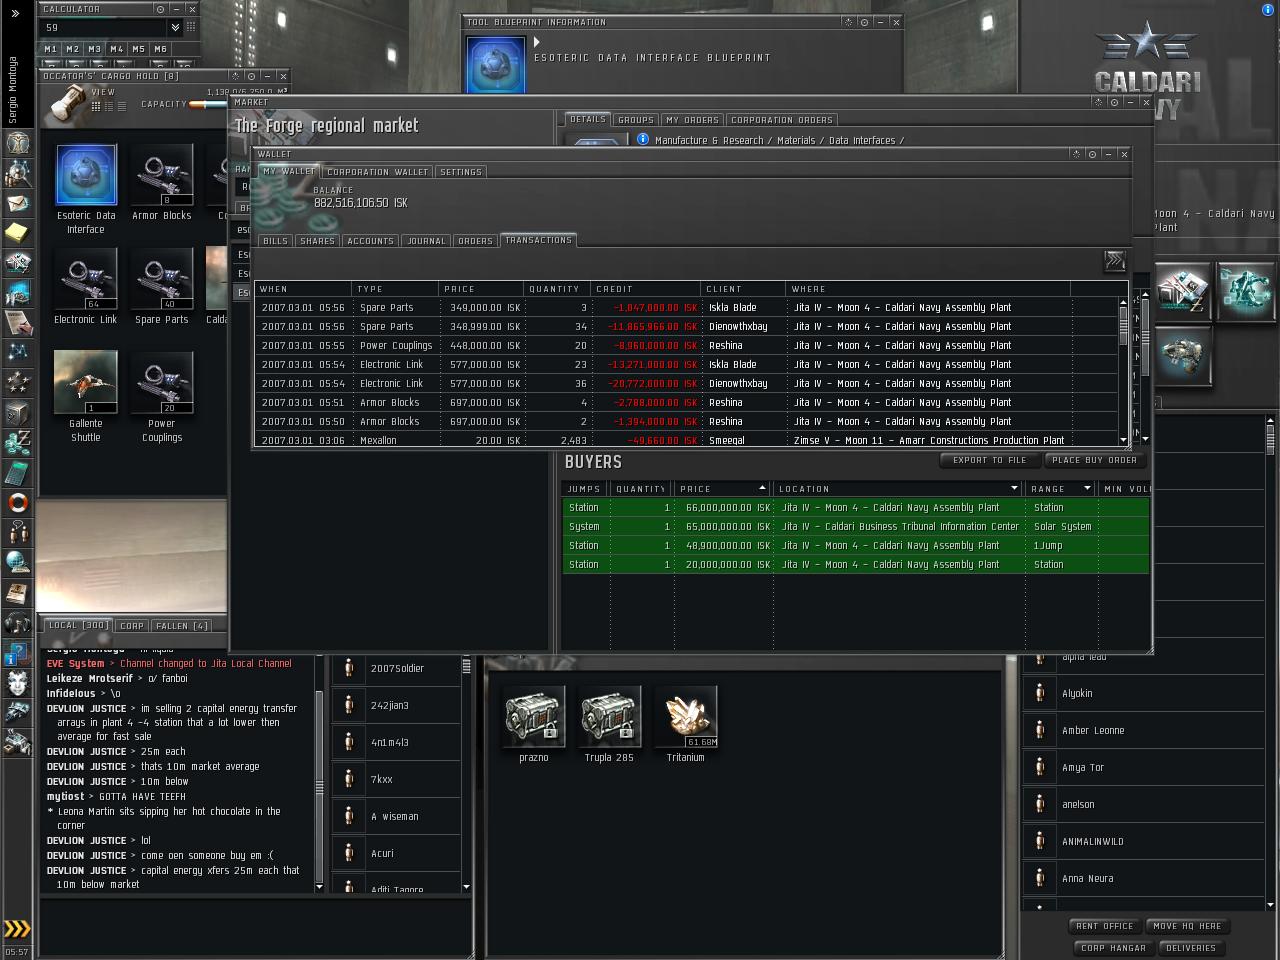
Task: Click the Place Buy Order button
Action: click(1094, 460)
